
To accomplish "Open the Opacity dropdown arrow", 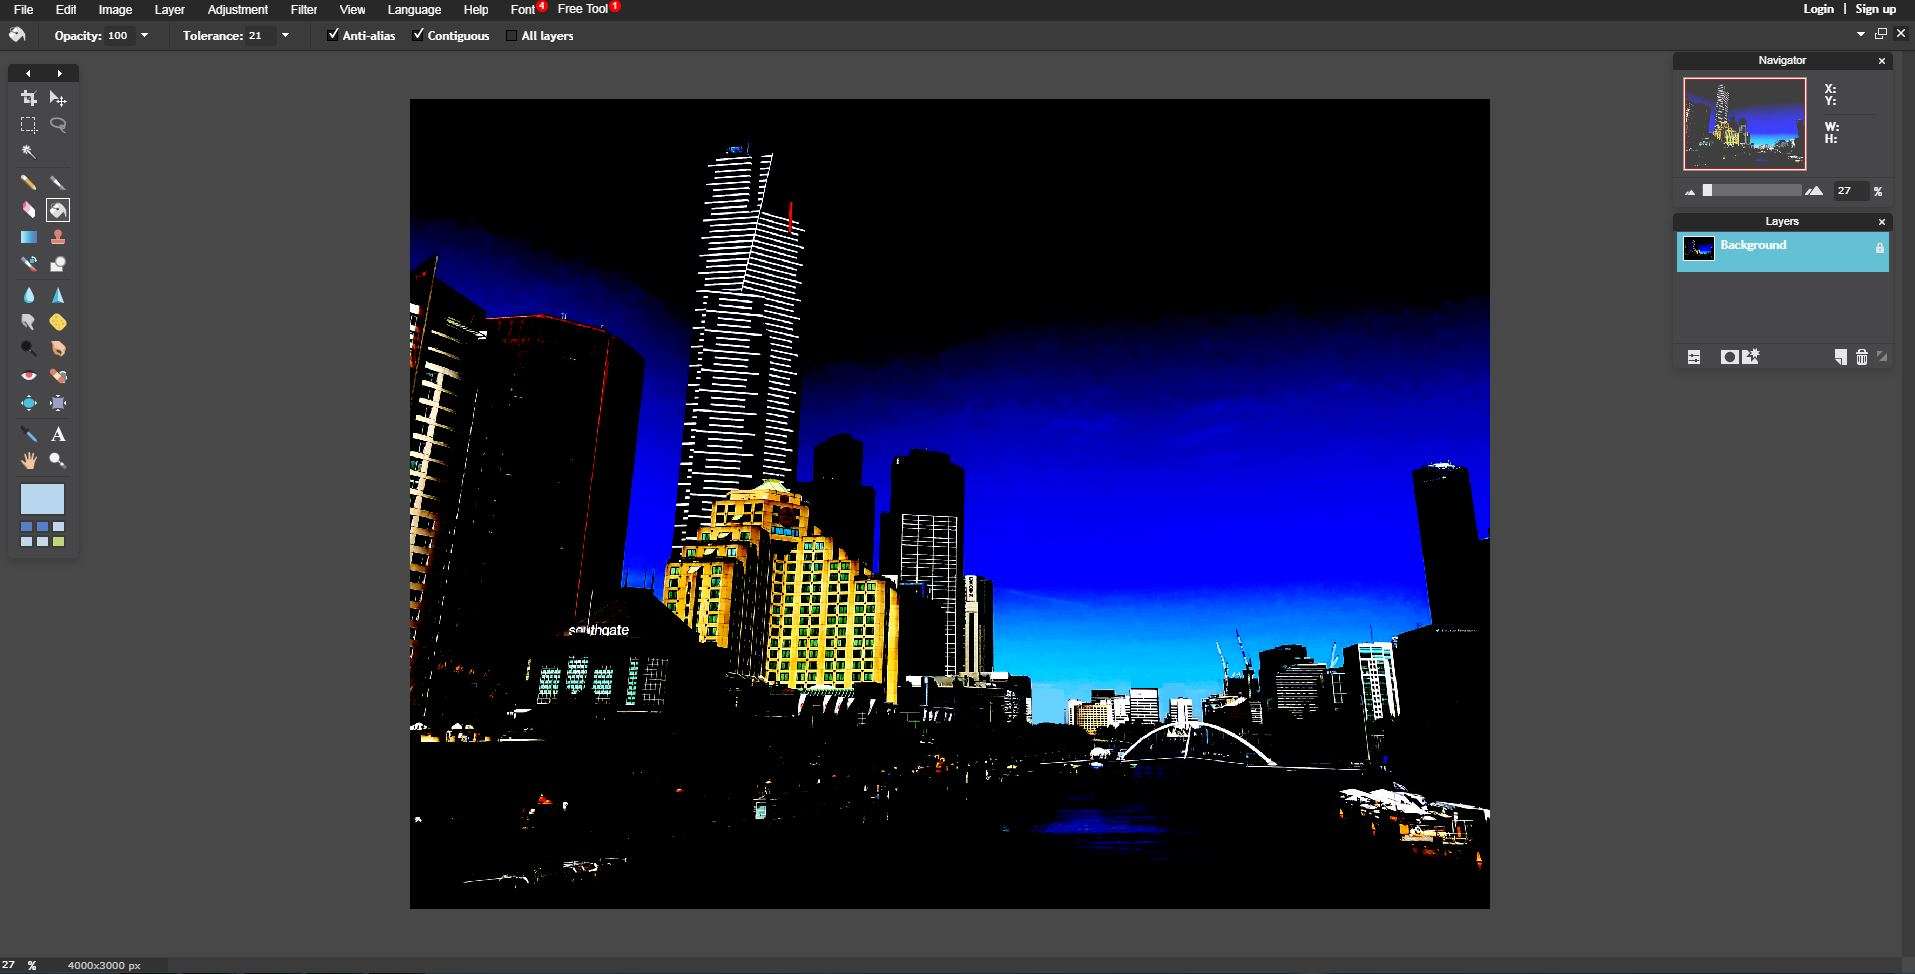I will (144, 35).
